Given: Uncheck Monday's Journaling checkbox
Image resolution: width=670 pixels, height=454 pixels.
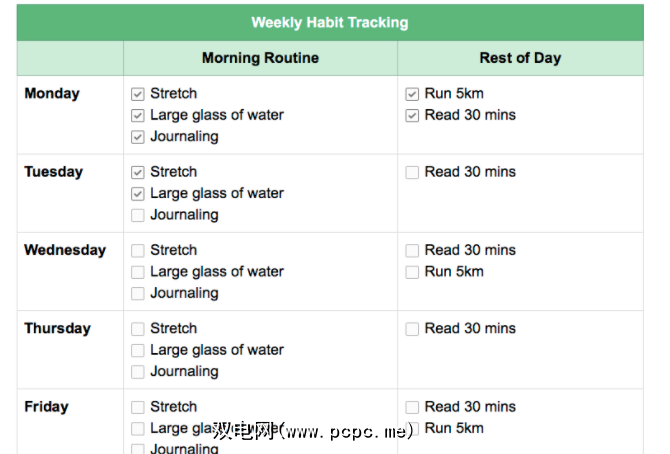Looking at the screenshot, I should click(138, 137).
